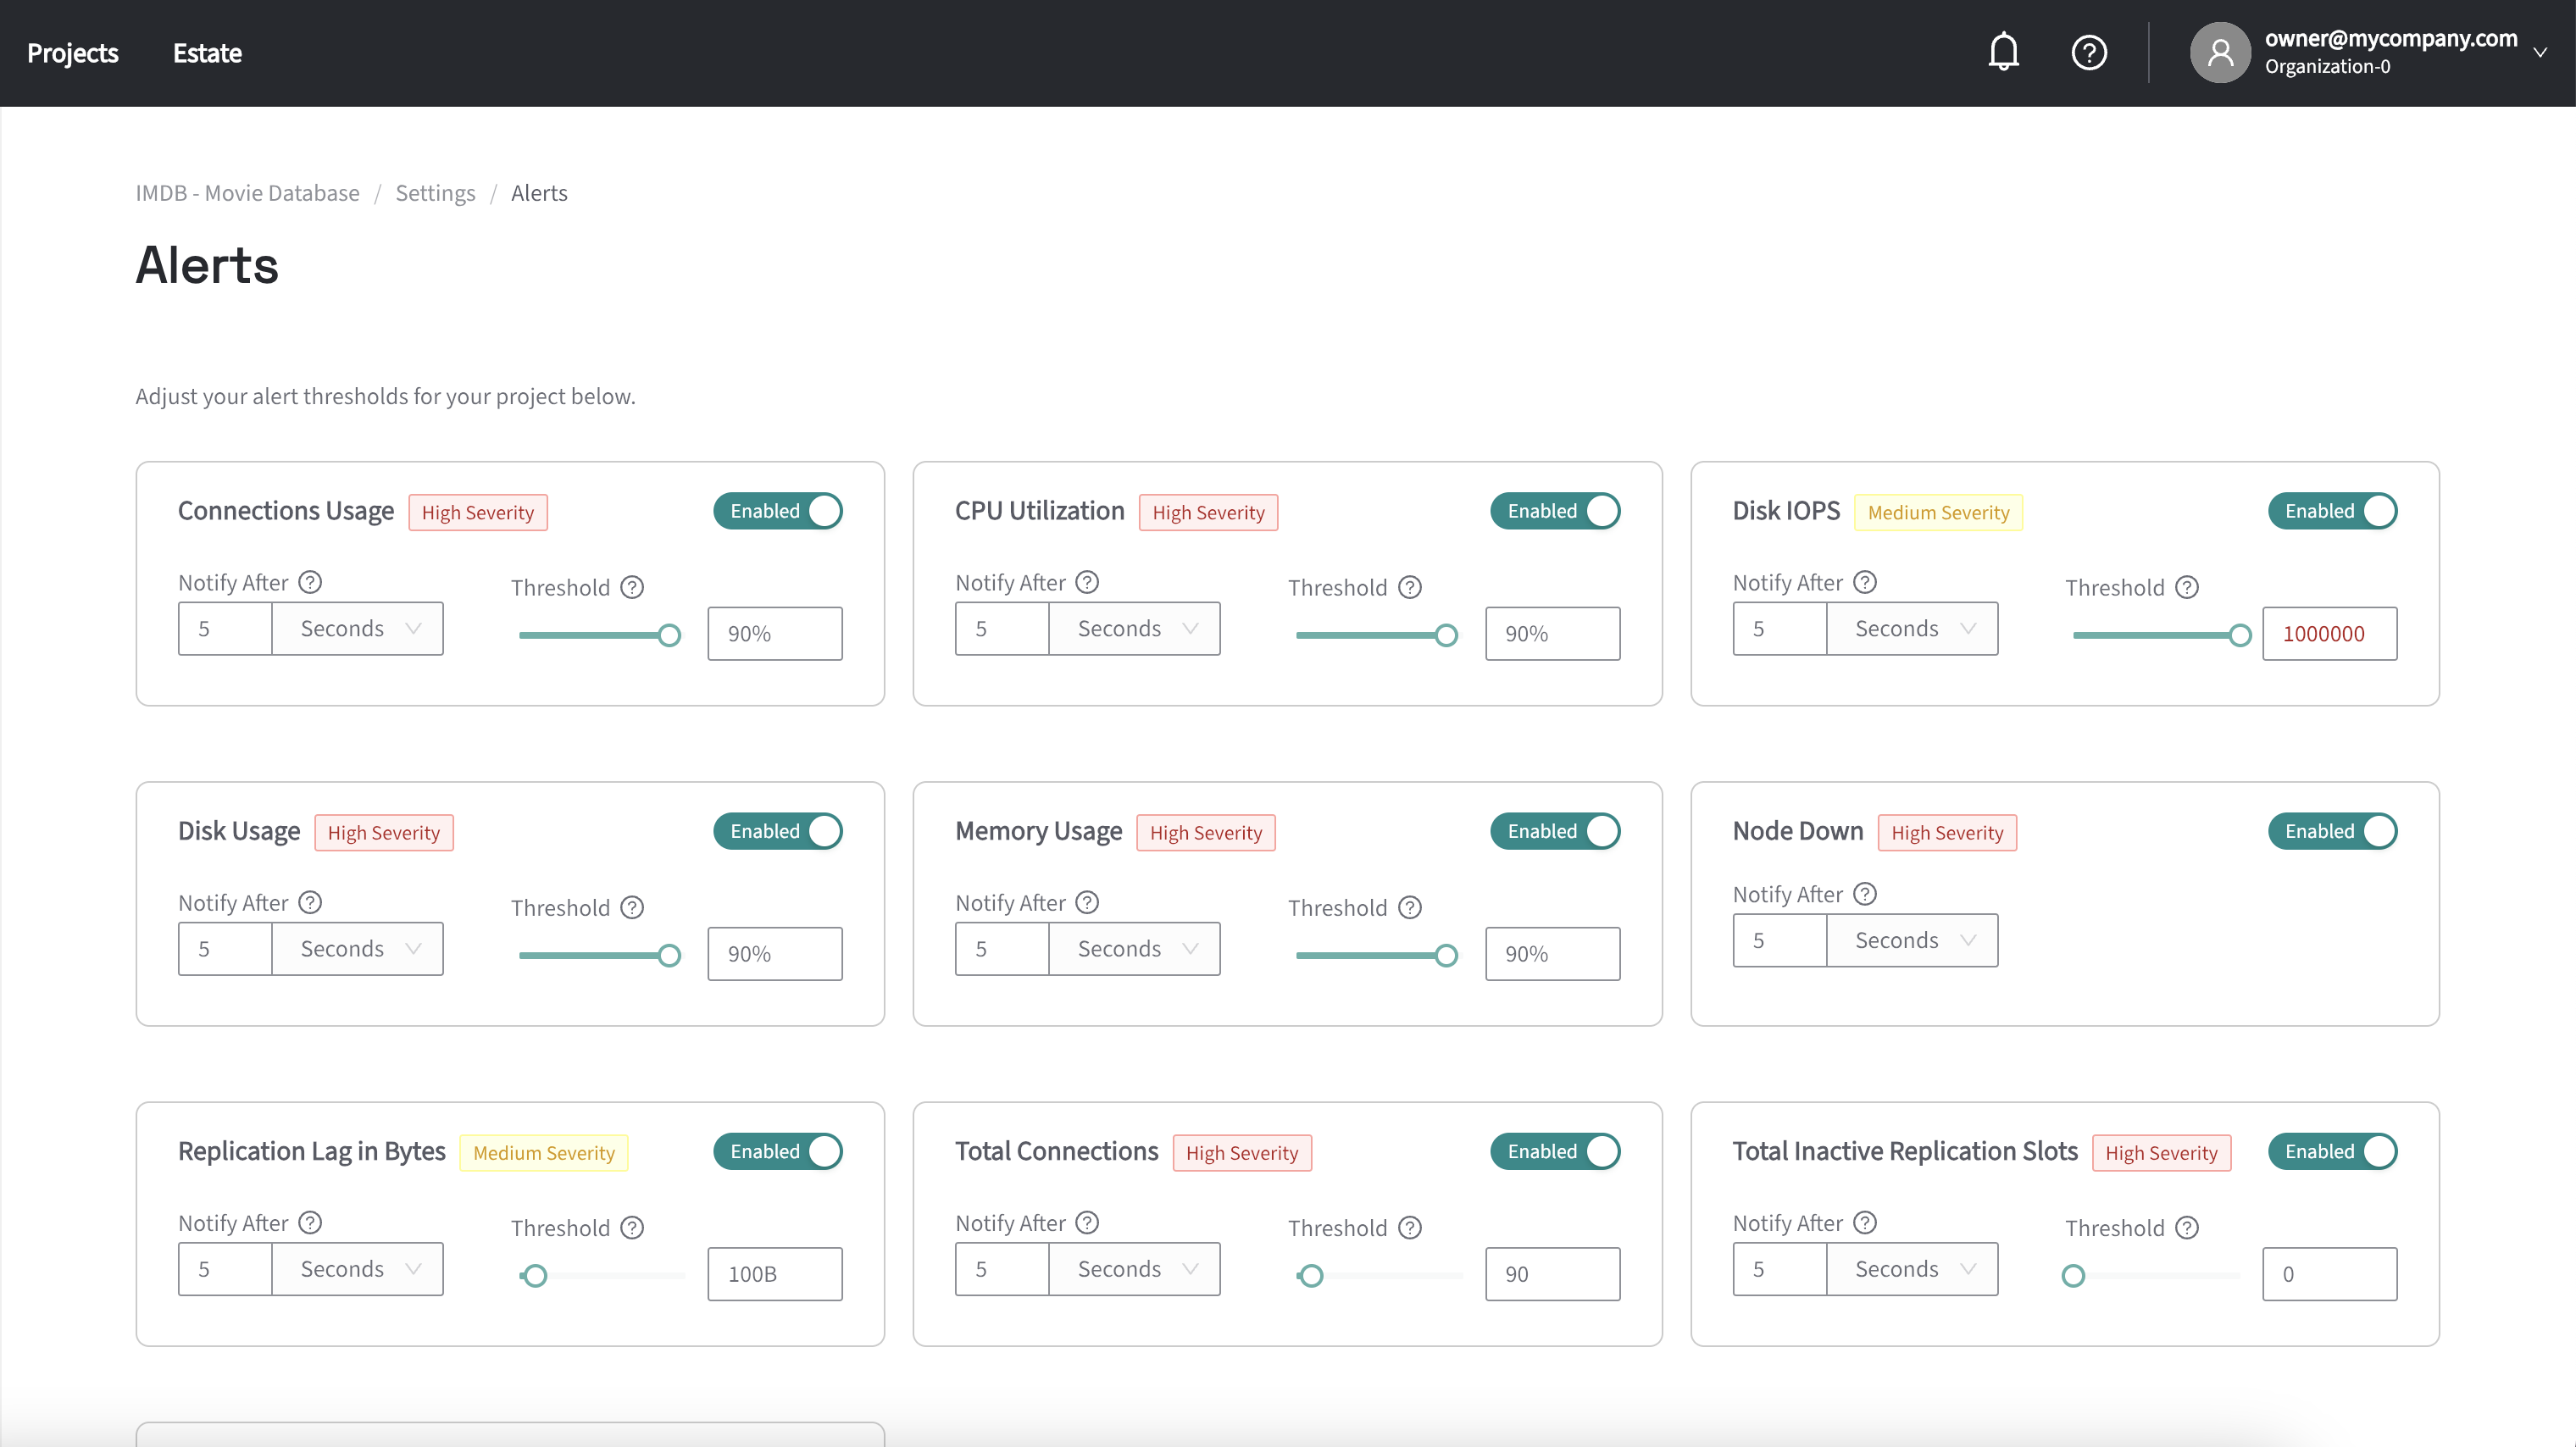Show Notify After help for Total Connections

1088,1222
